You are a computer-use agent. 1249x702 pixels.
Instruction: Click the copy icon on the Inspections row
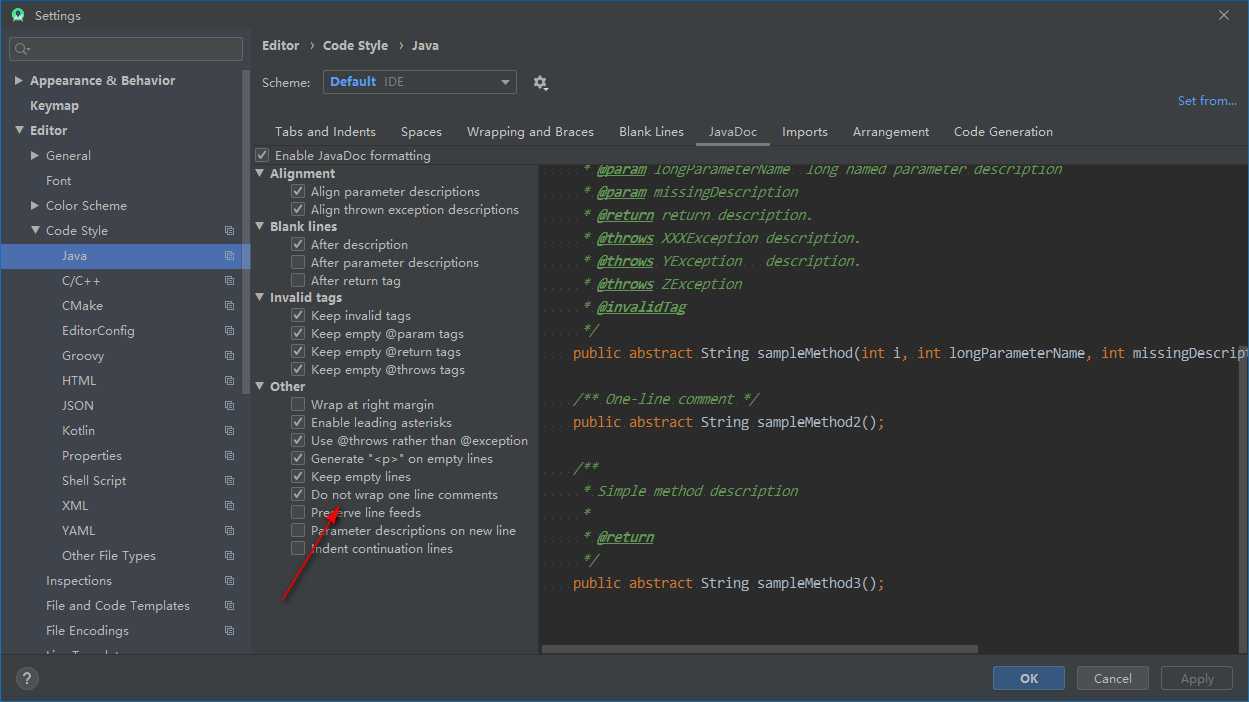pos(229,581)
